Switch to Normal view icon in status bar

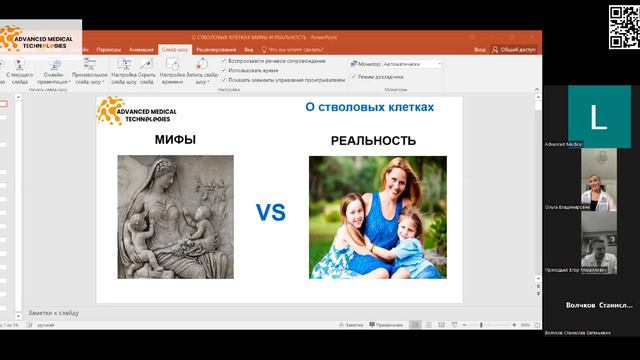click(416, 325)
